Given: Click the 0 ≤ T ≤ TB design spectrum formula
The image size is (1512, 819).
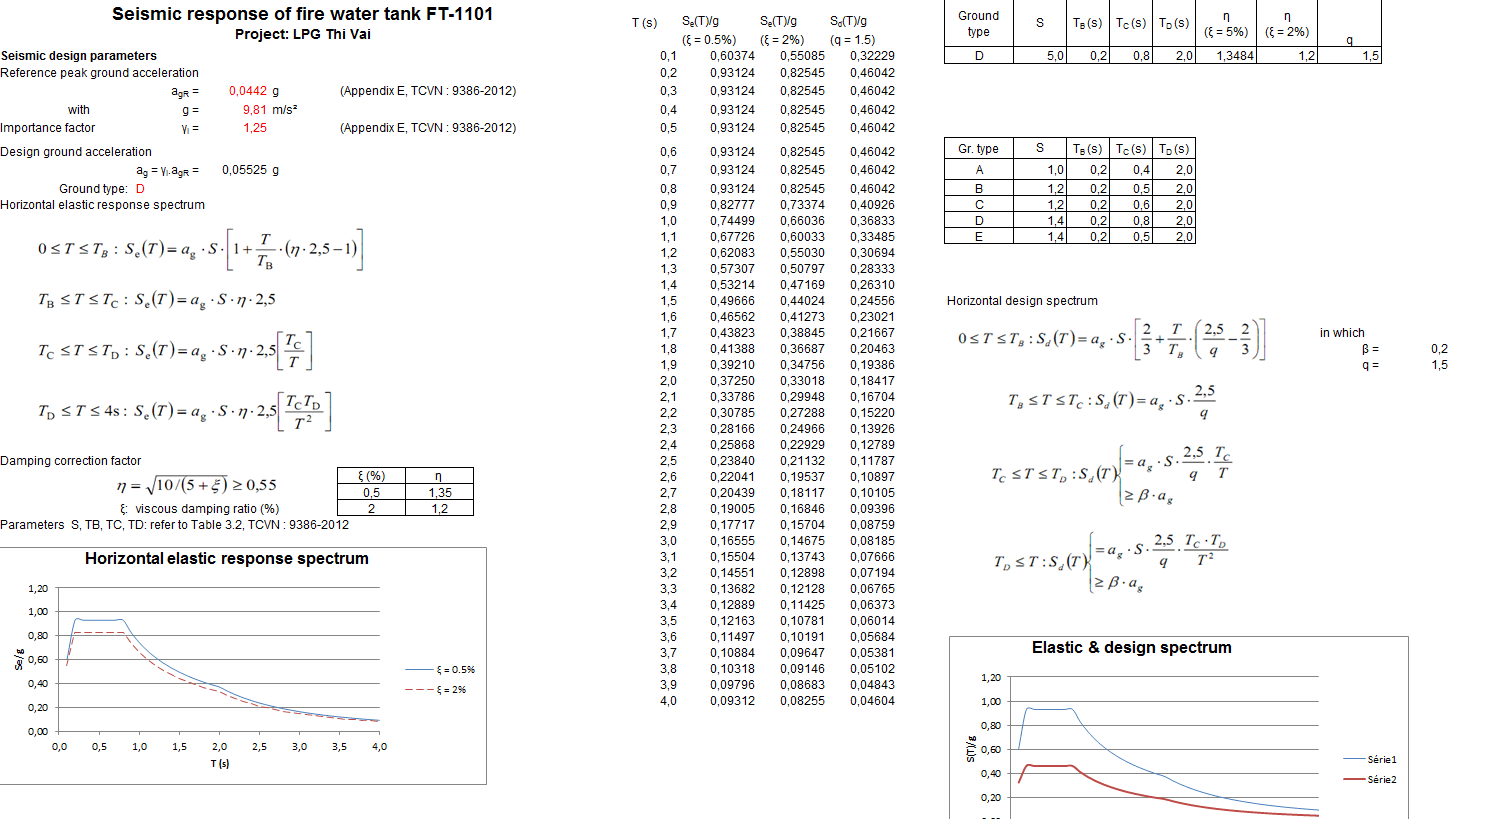Looking at the screenshot, I should click(1112, 339).
